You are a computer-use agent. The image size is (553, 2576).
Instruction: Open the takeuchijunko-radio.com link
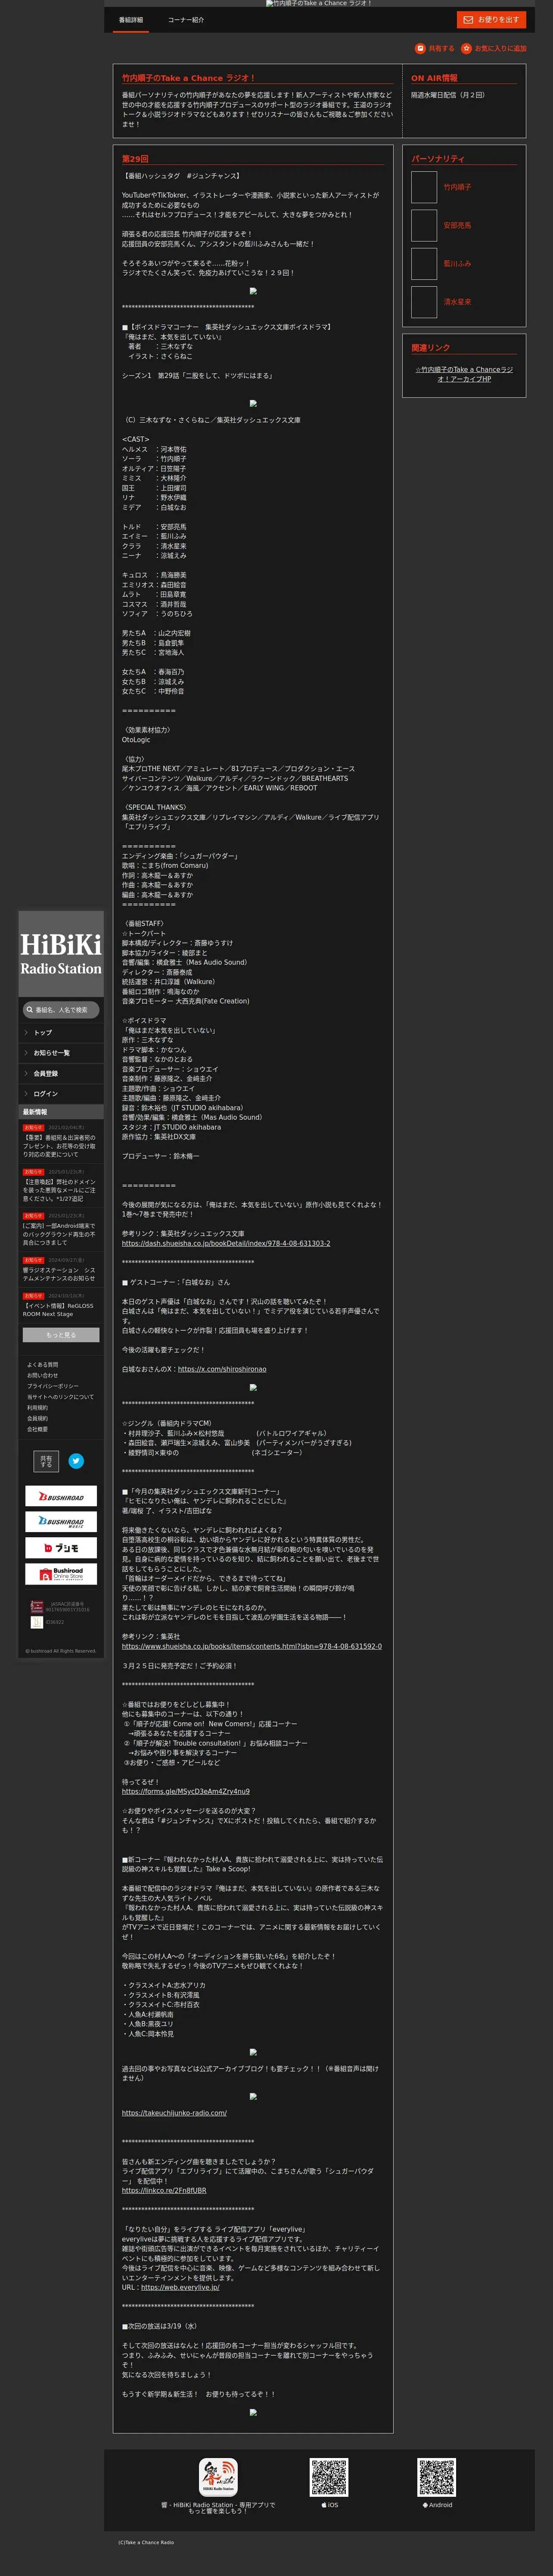coord(174,2112)
